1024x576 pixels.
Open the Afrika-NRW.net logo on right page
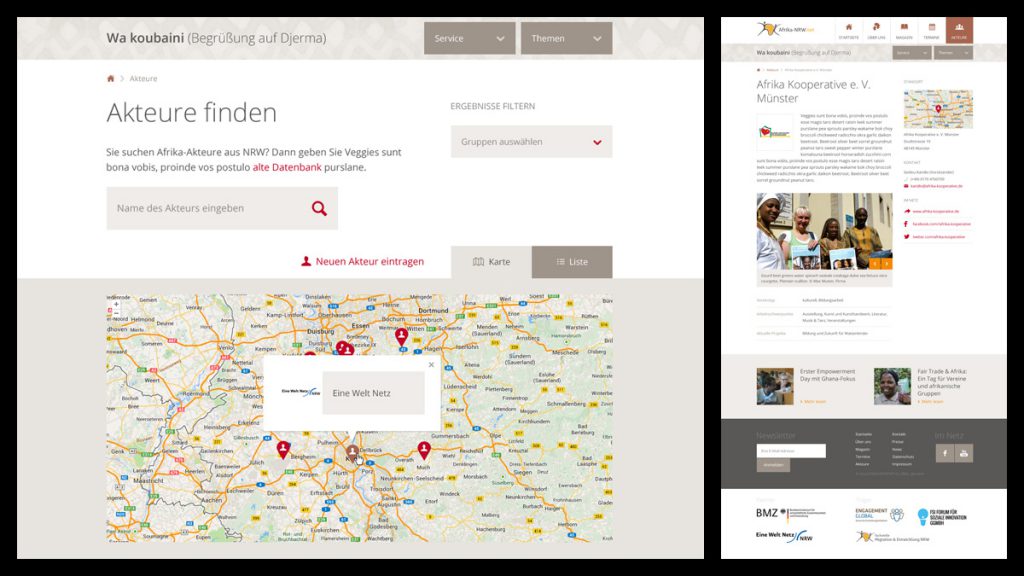(x=786, y=29)
